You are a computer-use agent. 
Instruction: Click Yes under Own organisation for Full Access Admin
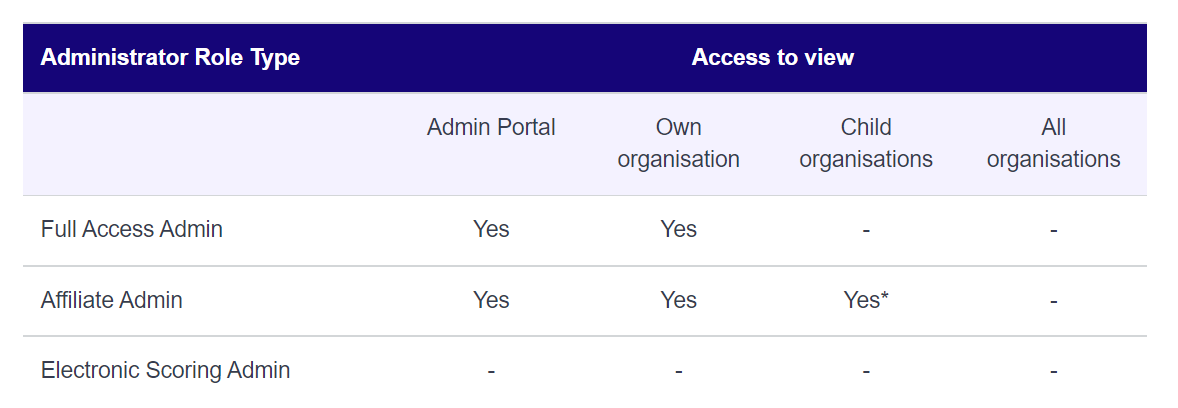[678, 229]
